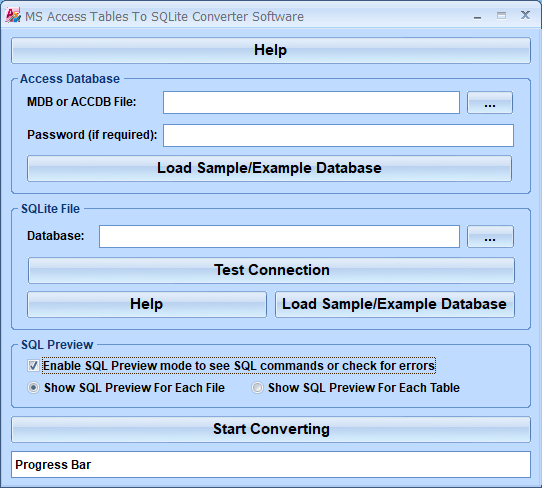The height and width of the screenshot is (488, 542).
Task: Click the 'Database:' label
Action: click(x=56, y=236)
